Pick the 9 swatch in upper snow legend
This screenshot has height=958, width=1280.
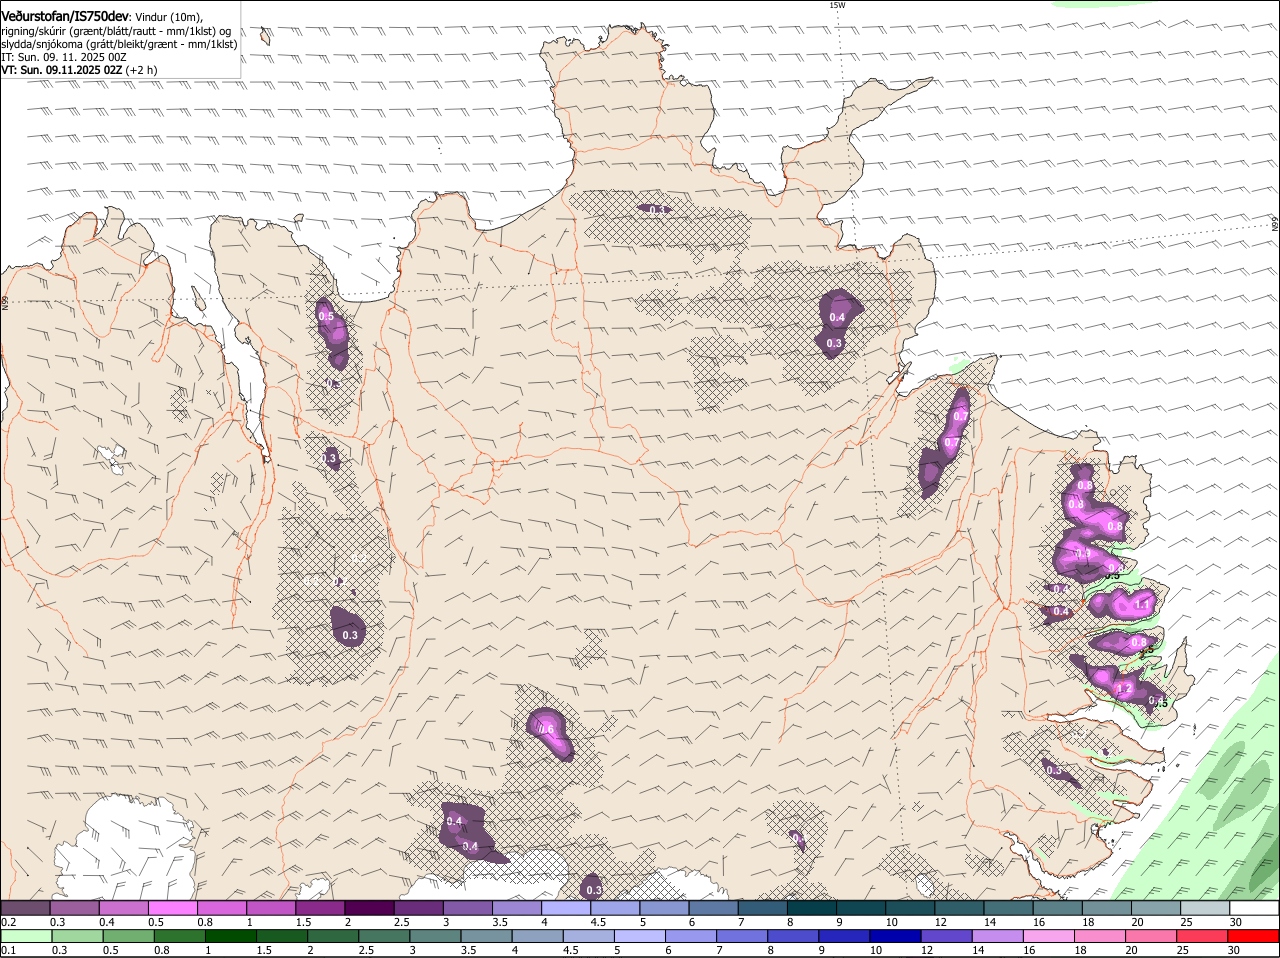coord(860,908)
